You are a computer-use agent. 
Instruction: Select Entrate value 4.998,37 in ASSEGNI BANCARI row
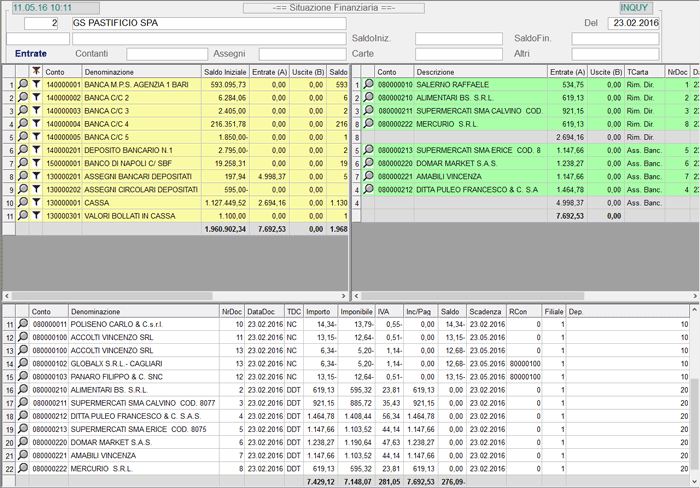(x=268, y=176)
